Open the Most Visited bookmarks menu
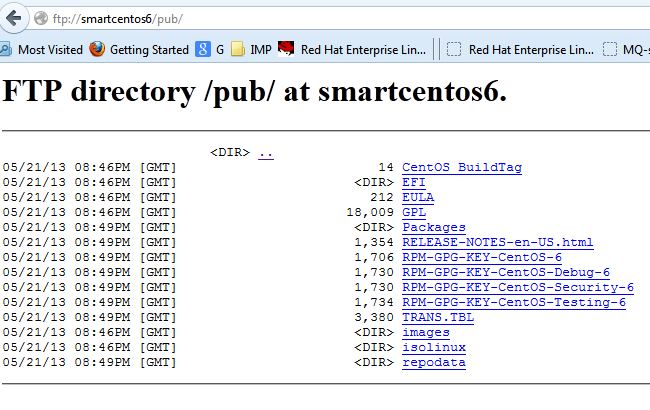Viewport: 650px width, 410px height. [51, 50]
